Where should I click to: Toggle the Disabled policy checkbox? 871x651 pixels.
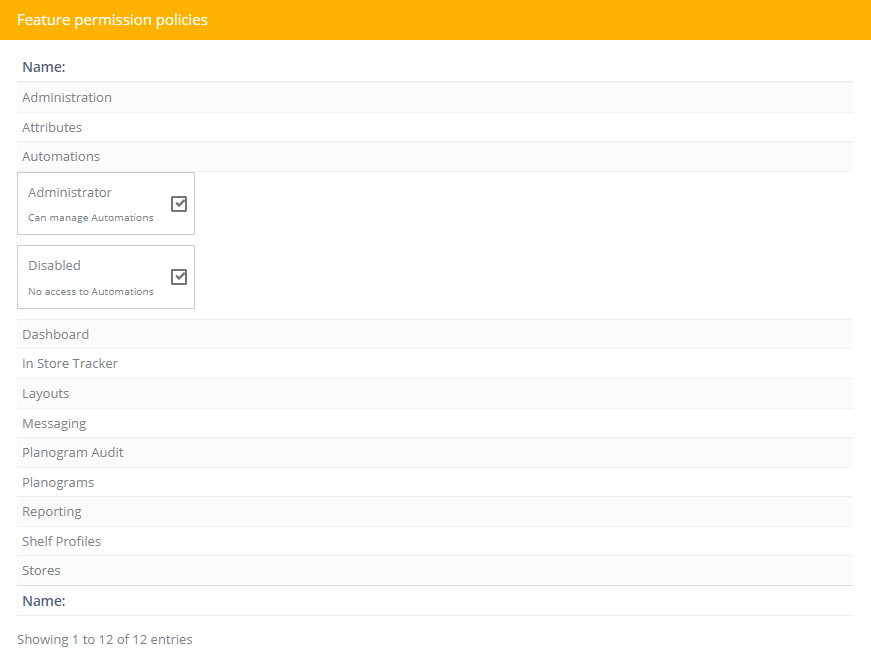[x=179, y=277]
